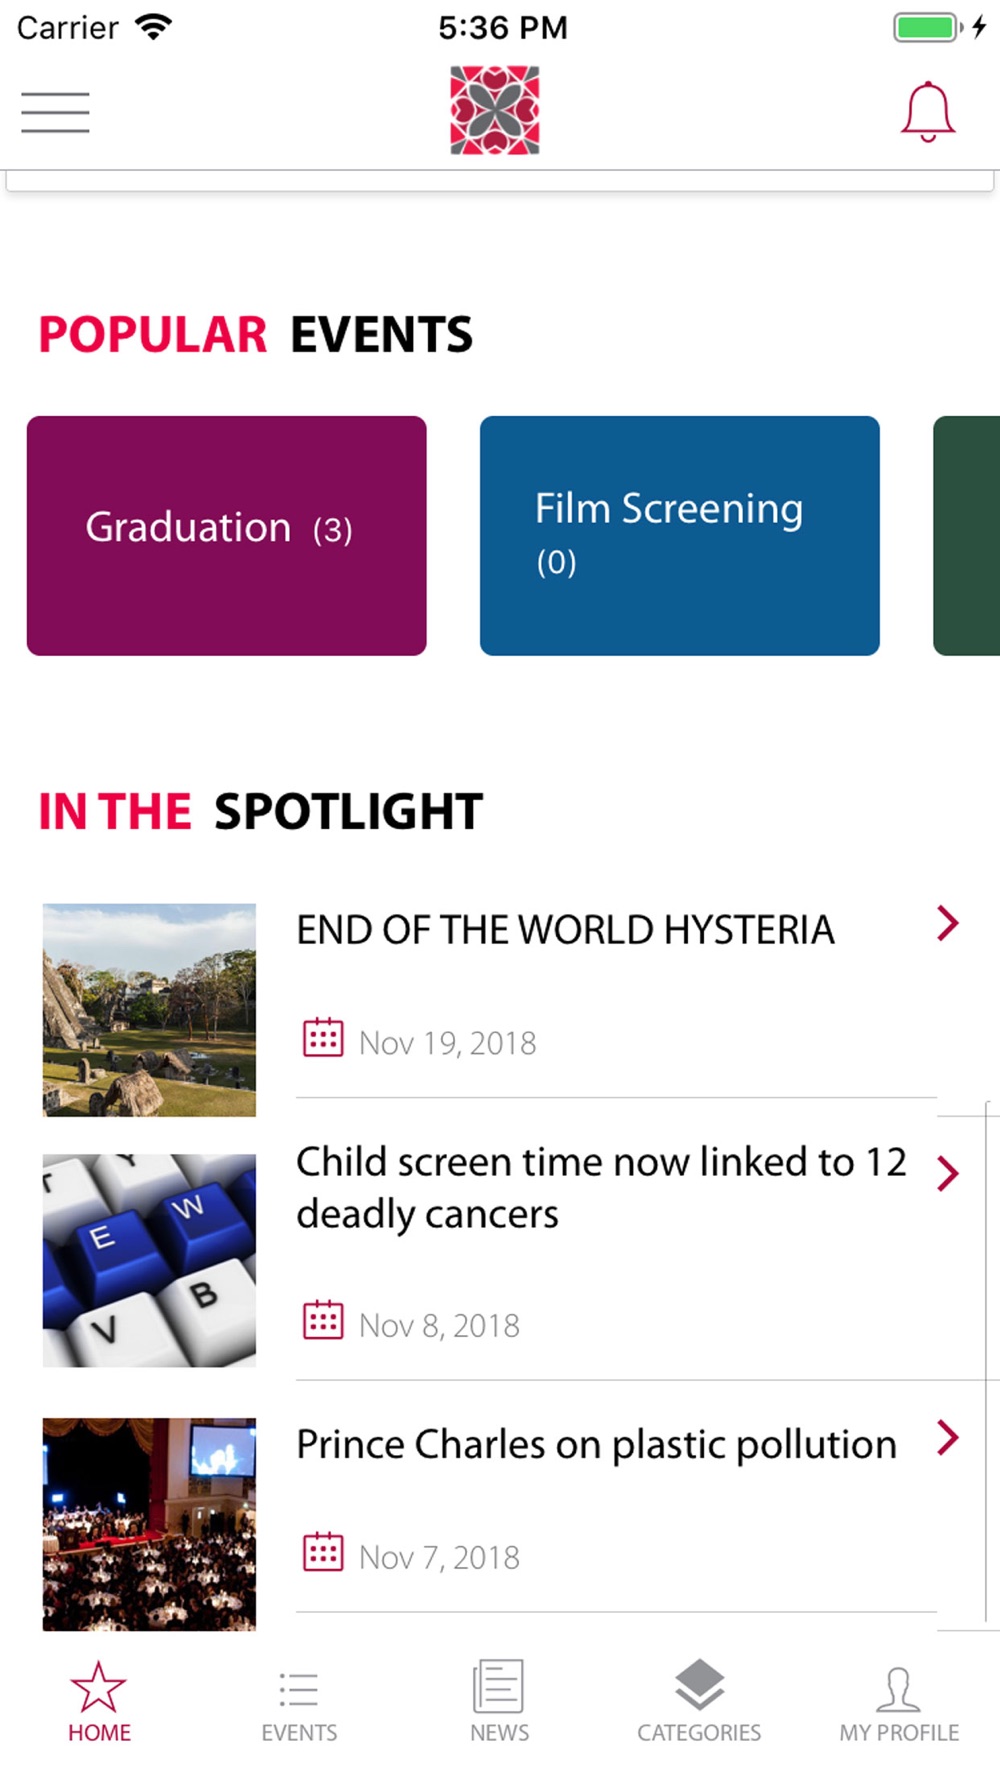Tap the My Profile person icon
The image size is (1000, 1778).
[x=898, y=1689]
